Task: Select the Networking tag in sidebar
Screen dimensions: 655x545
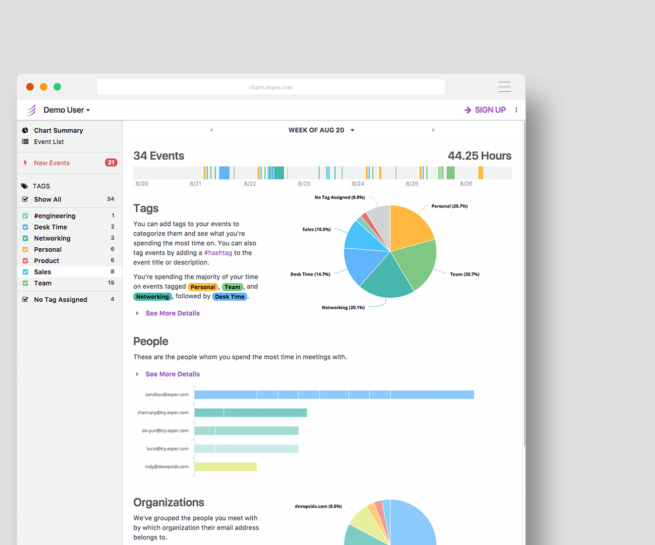Action: pos(52,238)
